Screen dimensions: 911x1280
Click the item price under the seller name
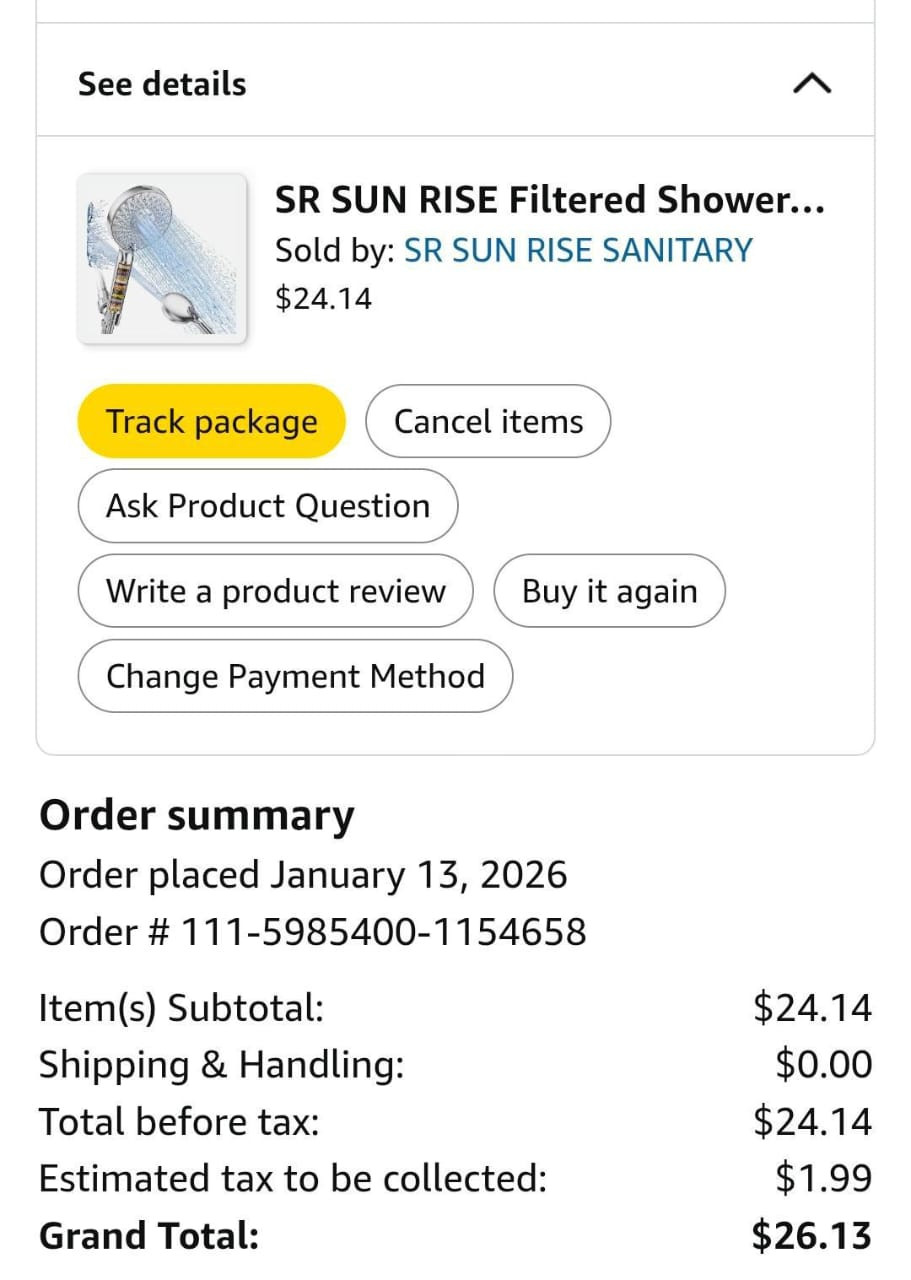point(323,298)
